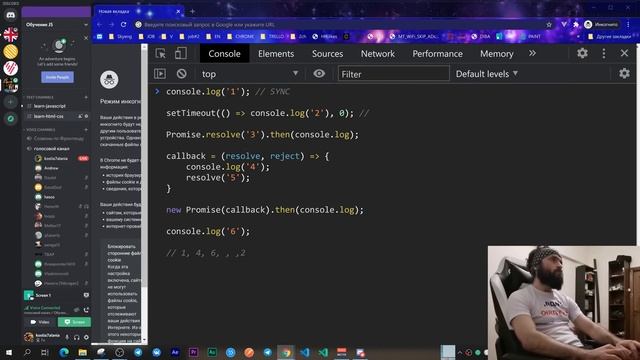The width and height of the screenshot is (640, 360).
Task: Go back with the Chrome back arrow
Action: click(x=100, y=24)
